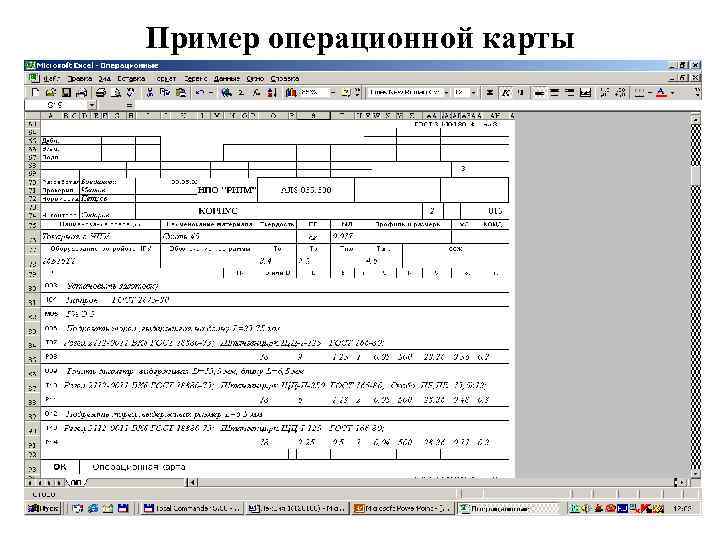Open the Справка menu
The image size is (720, 540).
(284, 79)
